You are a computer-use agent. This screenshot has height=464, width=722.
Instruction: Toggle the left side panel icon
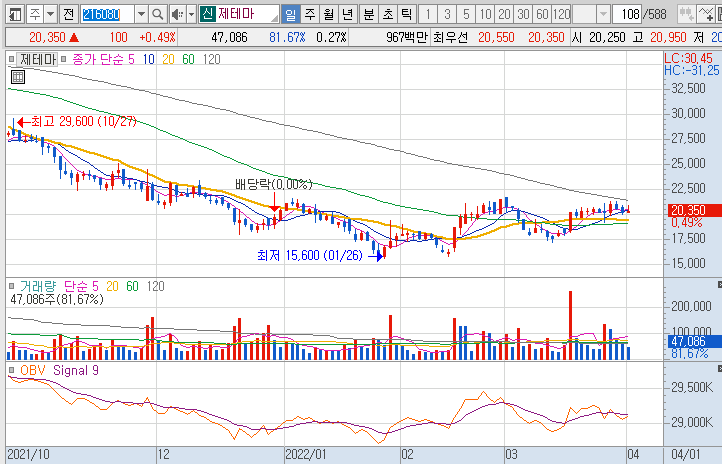(15, 15)
